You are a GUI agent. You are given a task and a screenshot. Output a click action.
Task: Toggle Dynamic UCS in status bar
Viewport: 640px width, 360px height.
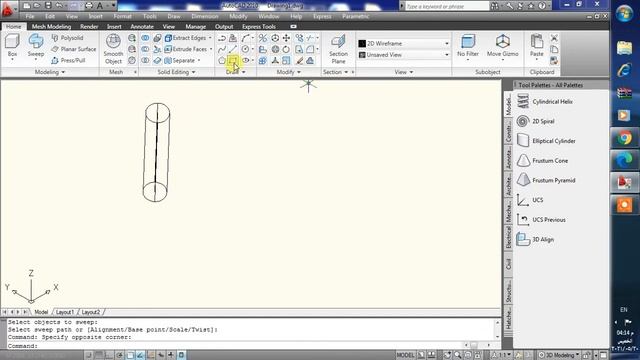coord(151,355)
